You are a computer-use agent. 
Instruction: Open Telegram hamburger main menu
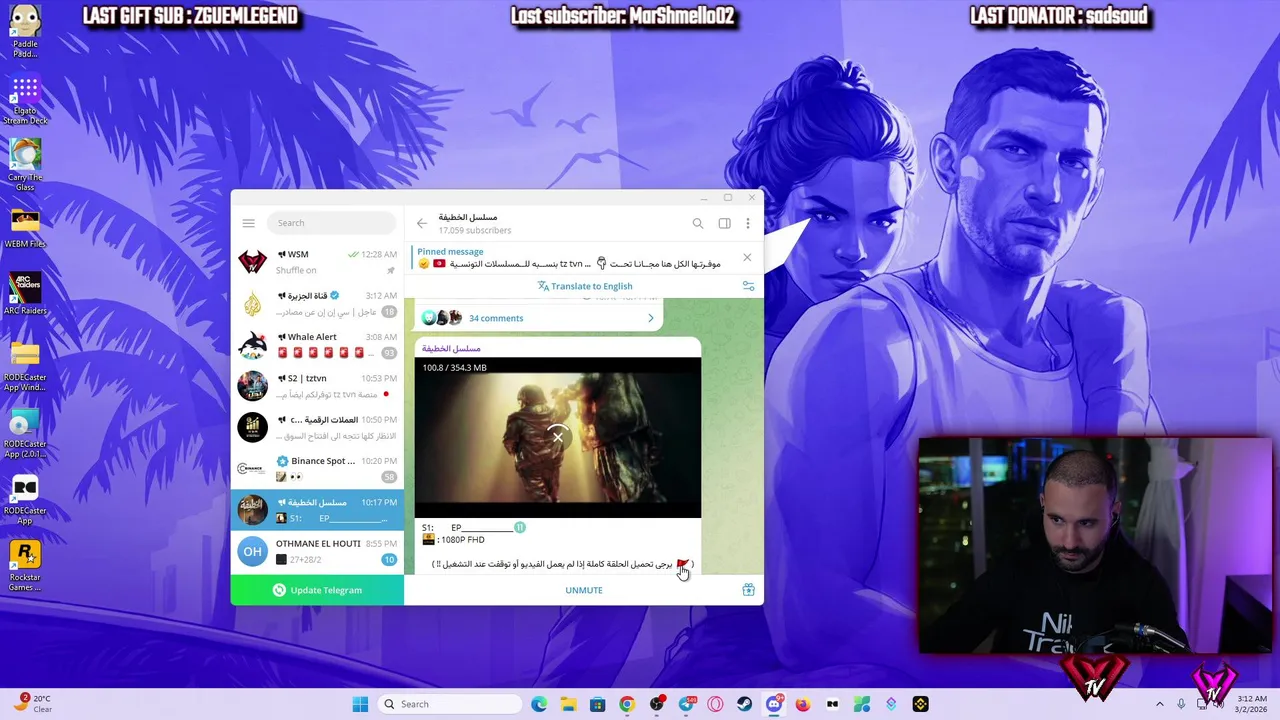[x=248, y=223]
